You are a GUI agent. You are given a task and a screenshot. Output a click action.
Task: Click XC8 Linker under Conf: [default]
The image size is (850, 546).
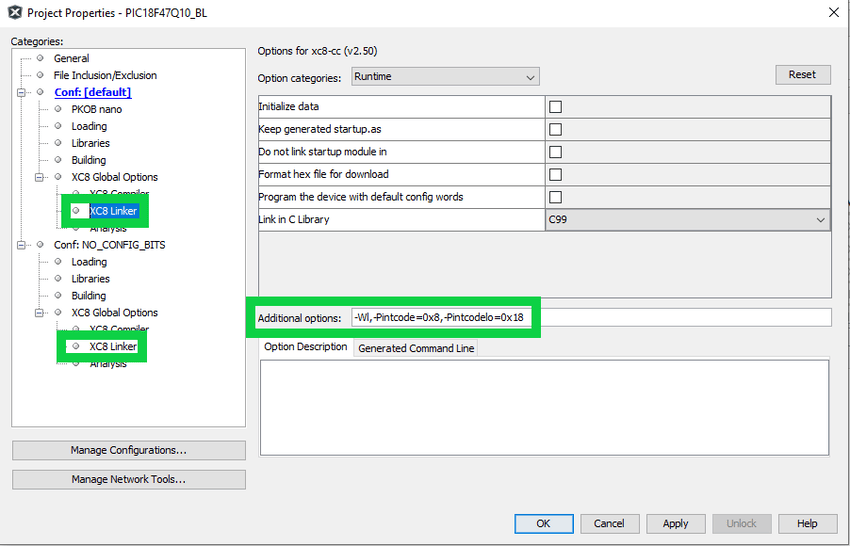click(113, 211)
